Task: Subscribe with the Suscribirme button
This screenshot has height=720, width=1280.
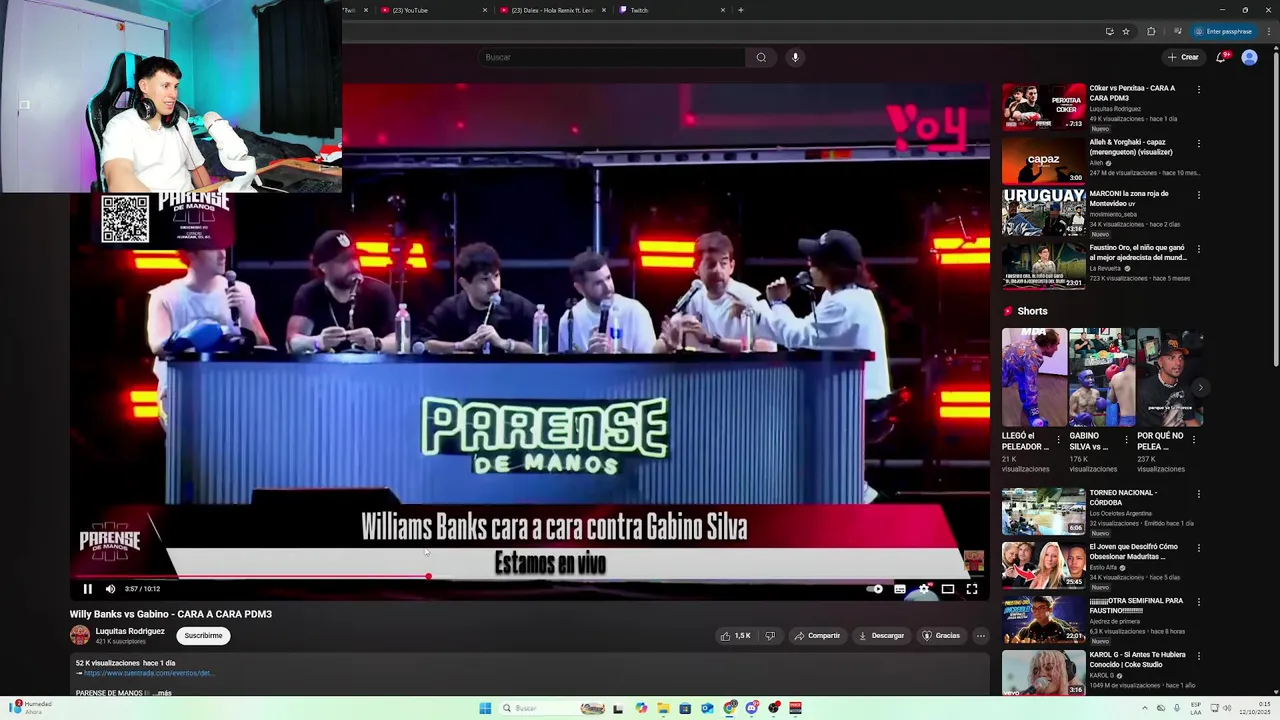Action: (203, 636)
